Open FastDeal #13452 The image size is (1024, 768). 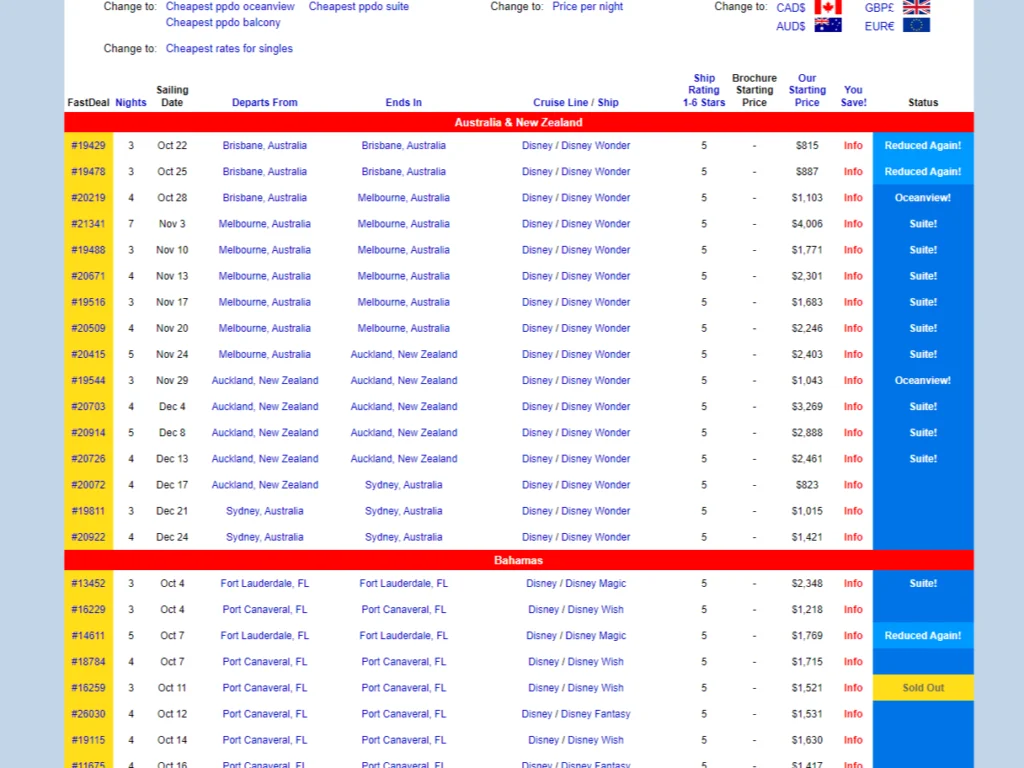point(88,584)
